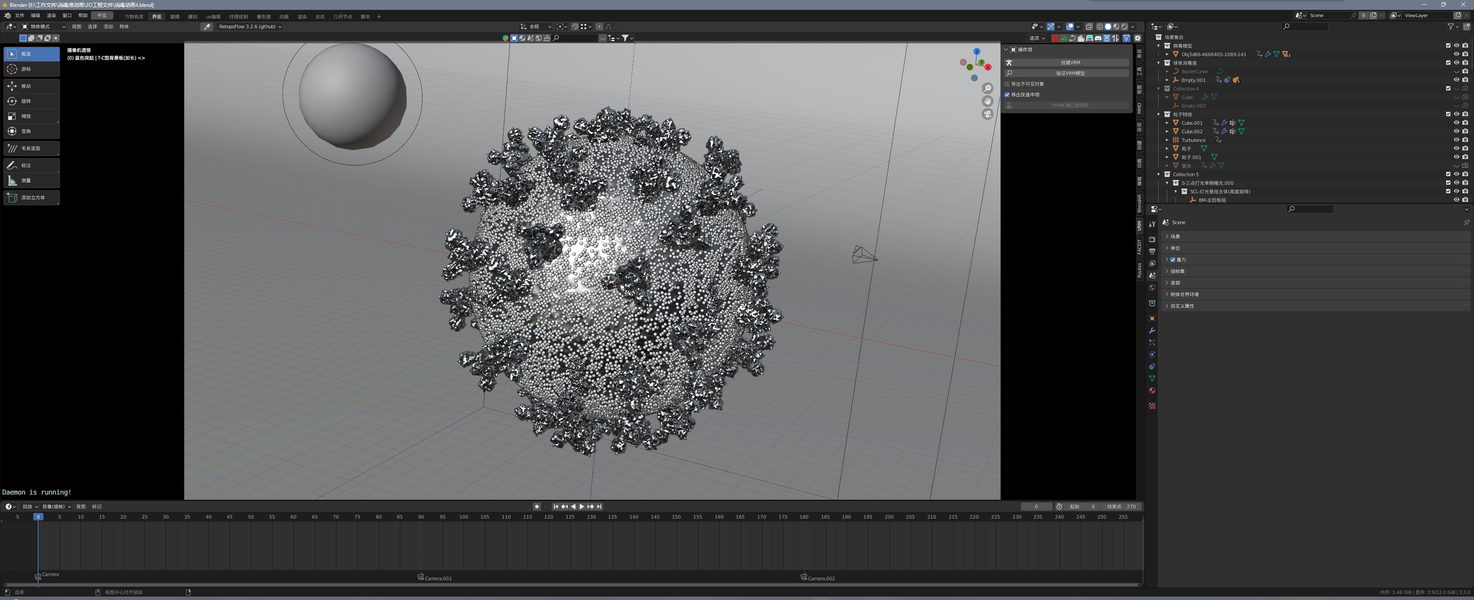Jump to the start frame in timeline
The image size is (1474, 600).
[556, 507]
